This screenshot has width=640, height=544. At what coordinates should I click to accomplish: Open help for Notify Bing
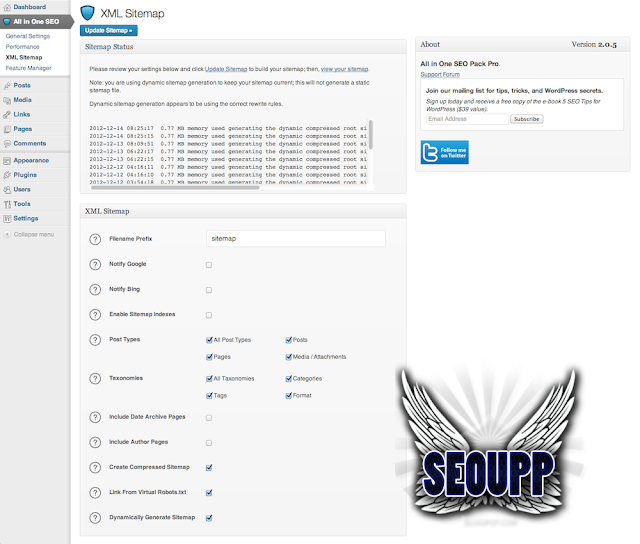click(x=95, y=290)
